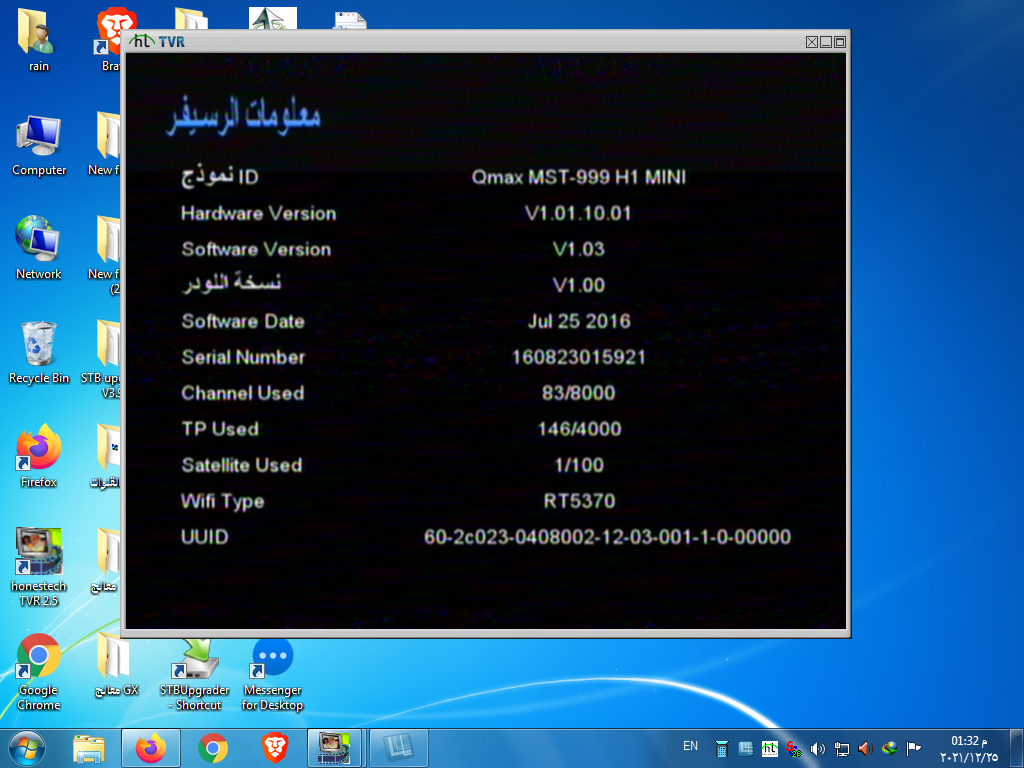Launch Brave from the taskbar
1024x768 pixels.
274,748
